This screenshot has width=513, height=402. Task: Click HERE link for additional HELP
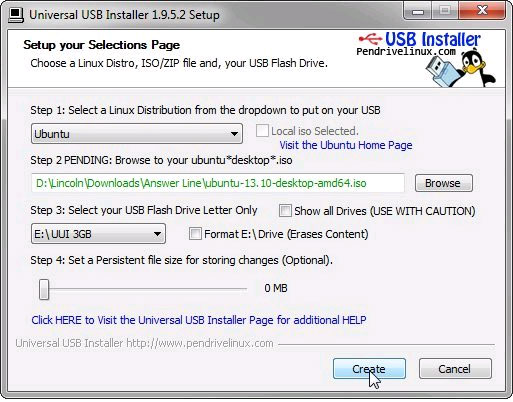(x=199, y=320)
